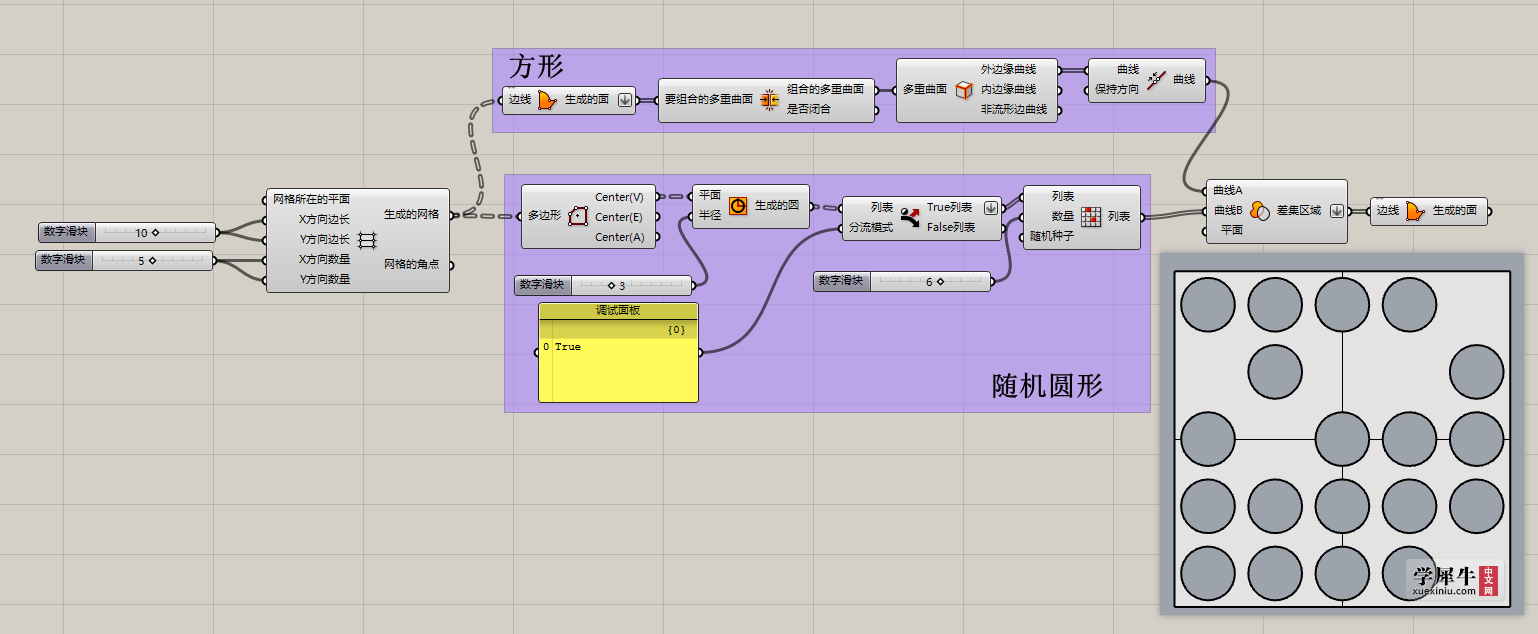Select the 数字滑块 label of the slider valued 6

click(x=842, y=282)
